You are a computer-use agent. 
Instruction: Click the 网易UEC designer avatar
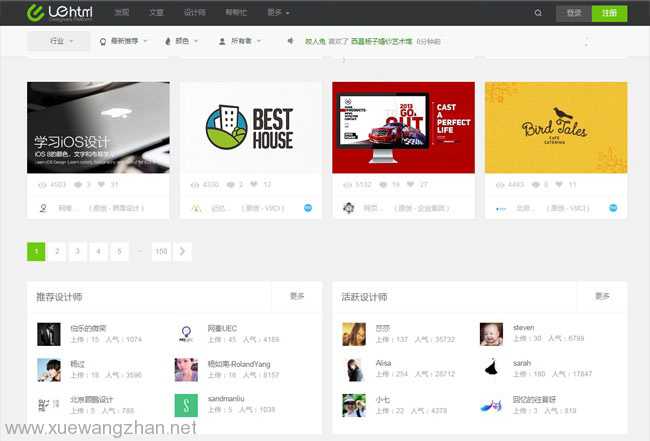click(186, 333)
